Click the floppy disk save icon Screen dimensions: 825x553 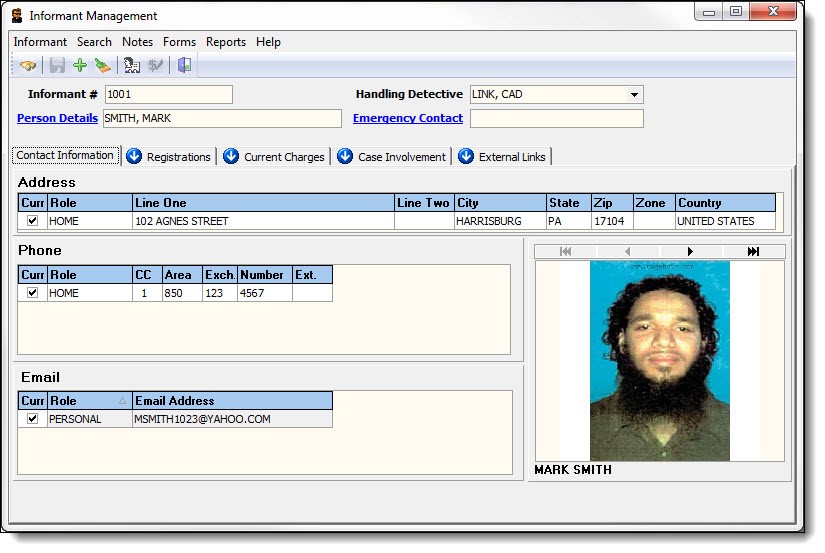click(57, 66)
